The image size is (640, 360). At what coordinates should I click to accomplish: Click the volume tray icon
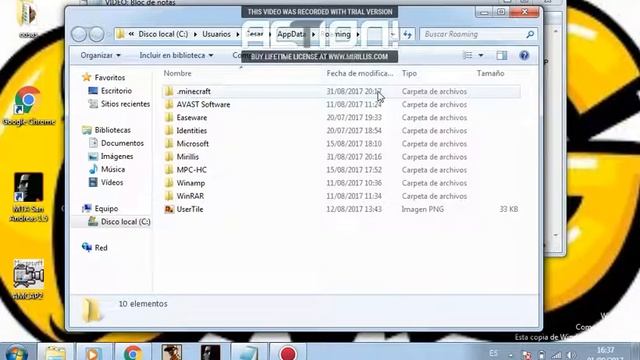point(571,355)
